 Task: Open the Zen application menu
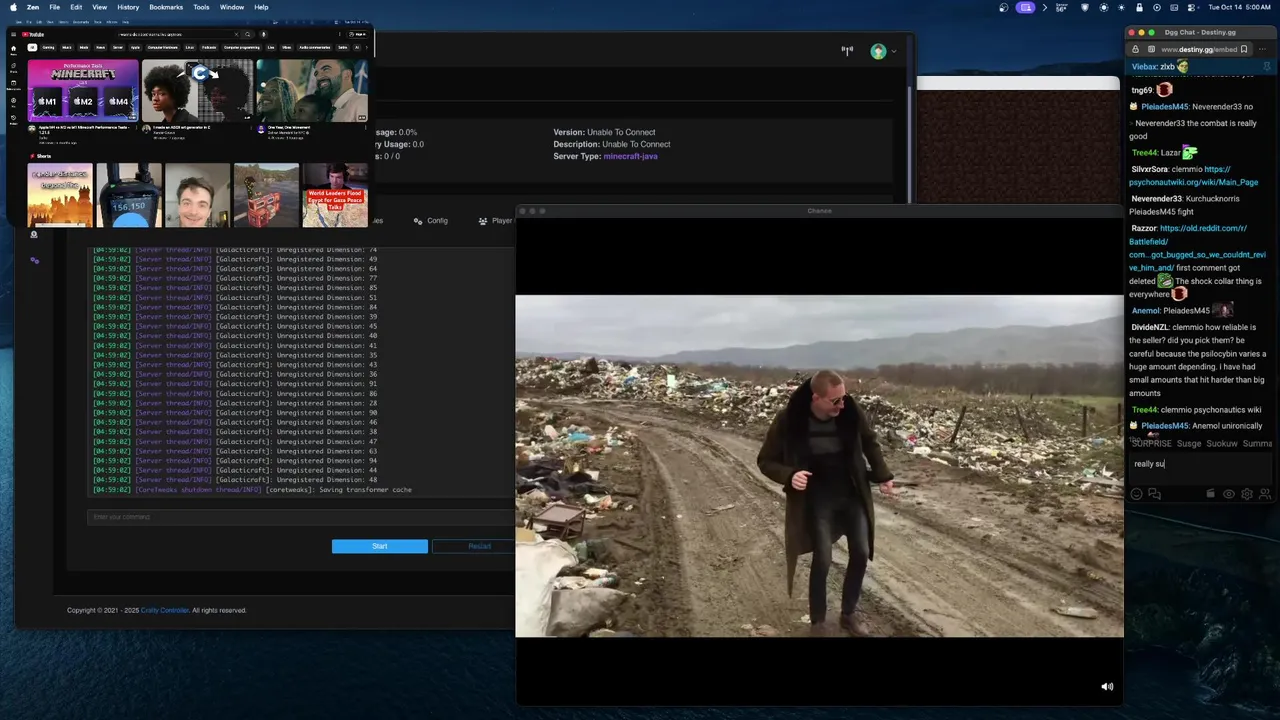coord(33,7)
